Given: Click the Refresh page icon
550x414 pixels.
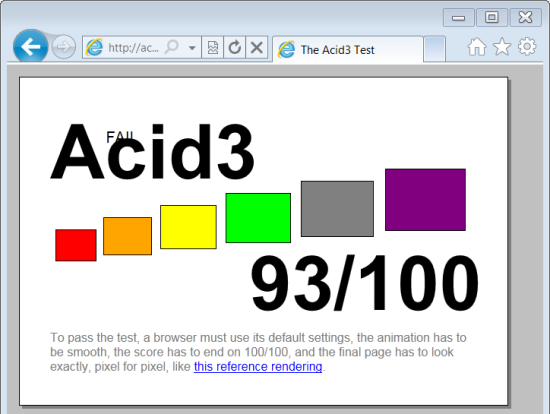Looking at the screenshot, I should pos(235,47).
